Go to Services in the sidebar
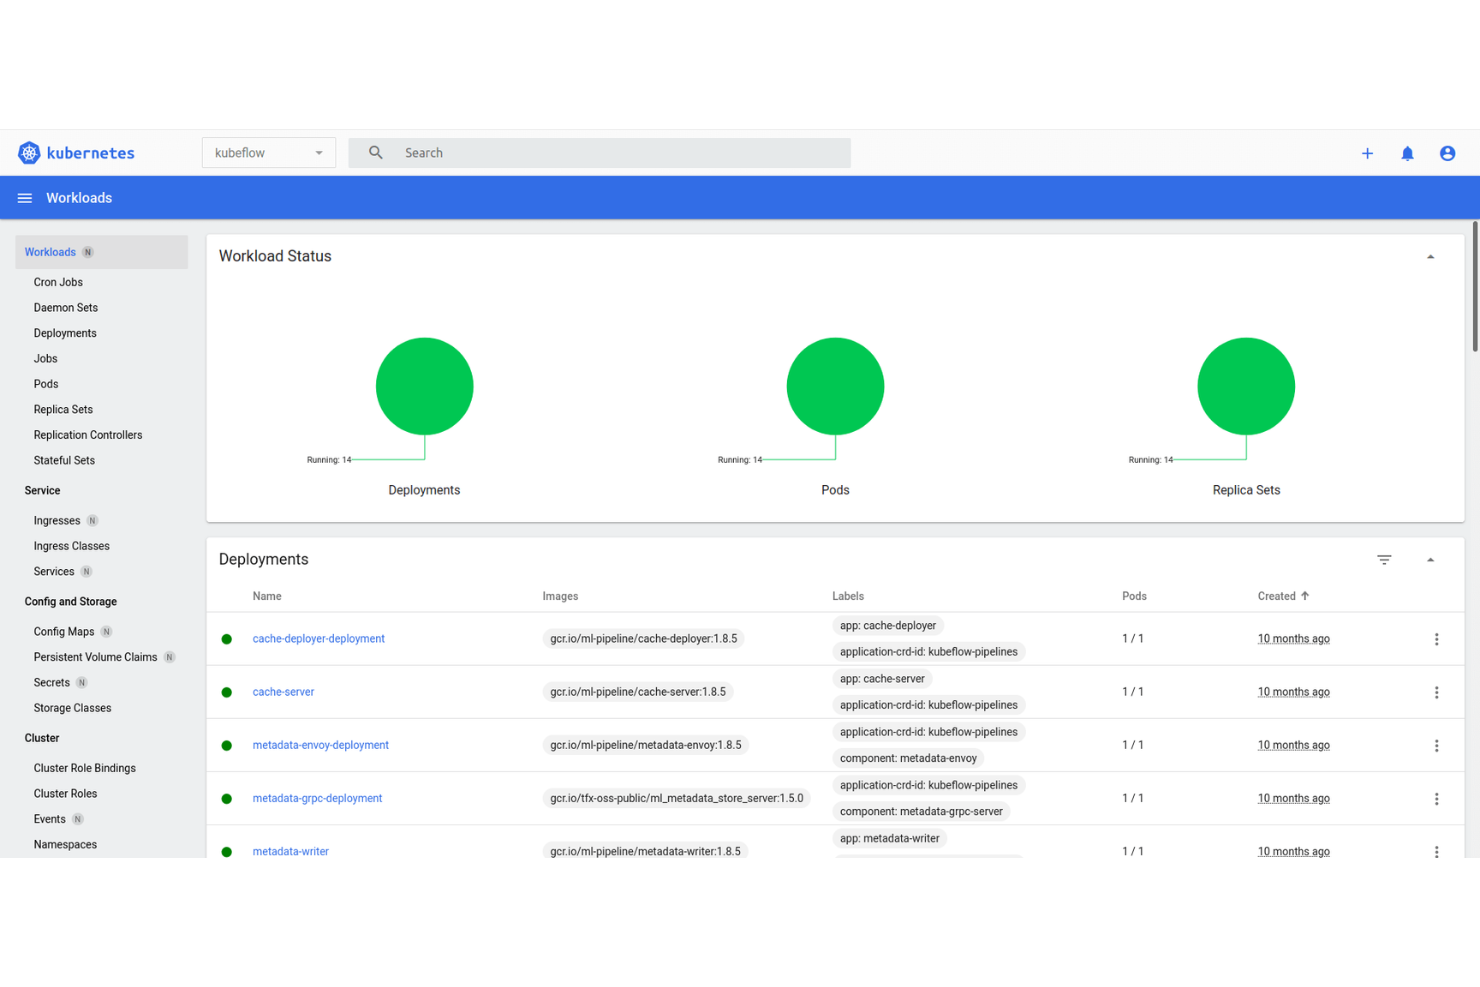This screenshot has height=987, width=1480. 53,571
